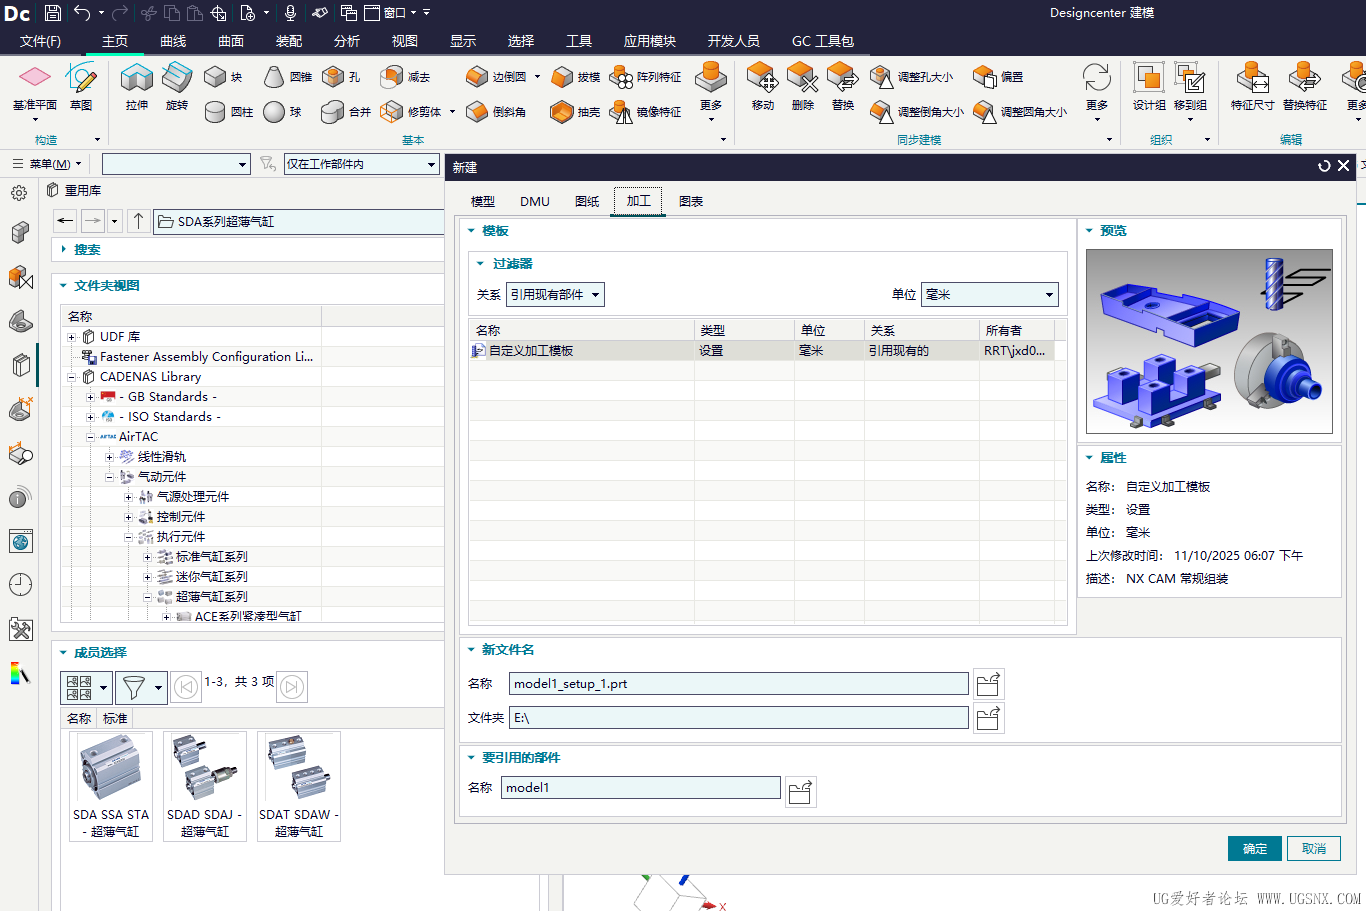Open the 基准平面 datum plane tool
Viewport: 1366px width, 911px height.
pos(34,79)
